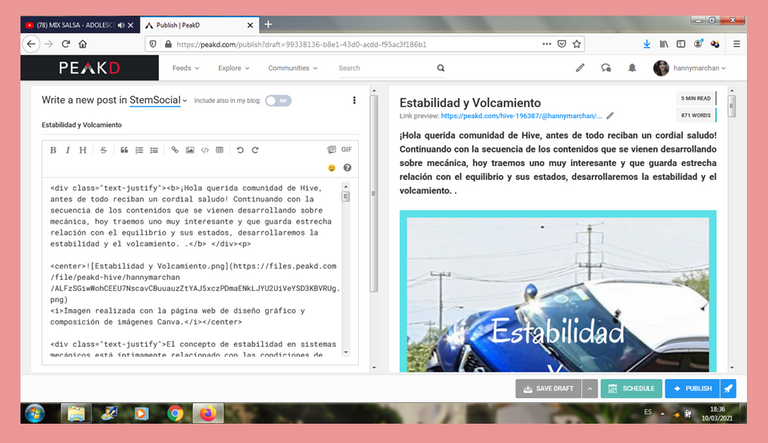Click the rocket button beside Publish

728,389
